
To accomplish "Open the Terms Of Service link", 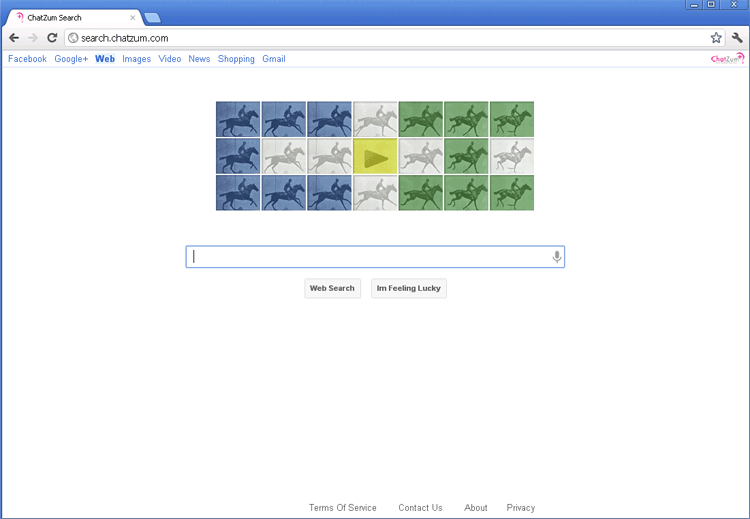I will click(x=342, y=508).
